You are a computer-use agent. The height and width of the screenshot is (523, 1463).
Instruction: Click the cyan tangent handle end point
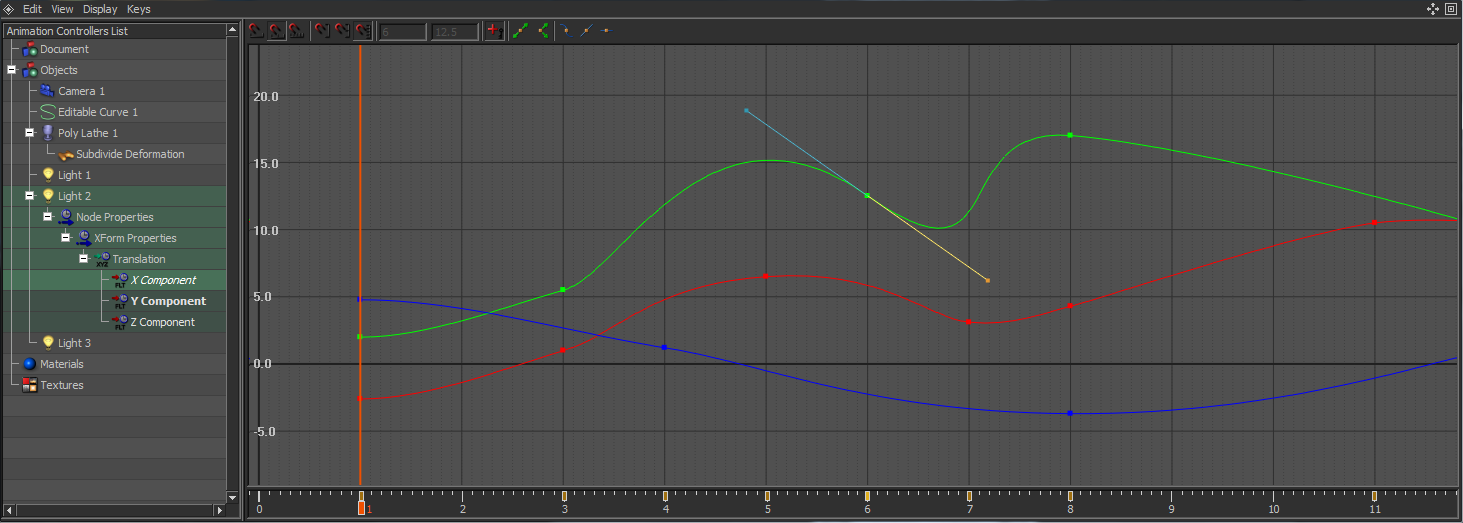[x=746, y=110]
